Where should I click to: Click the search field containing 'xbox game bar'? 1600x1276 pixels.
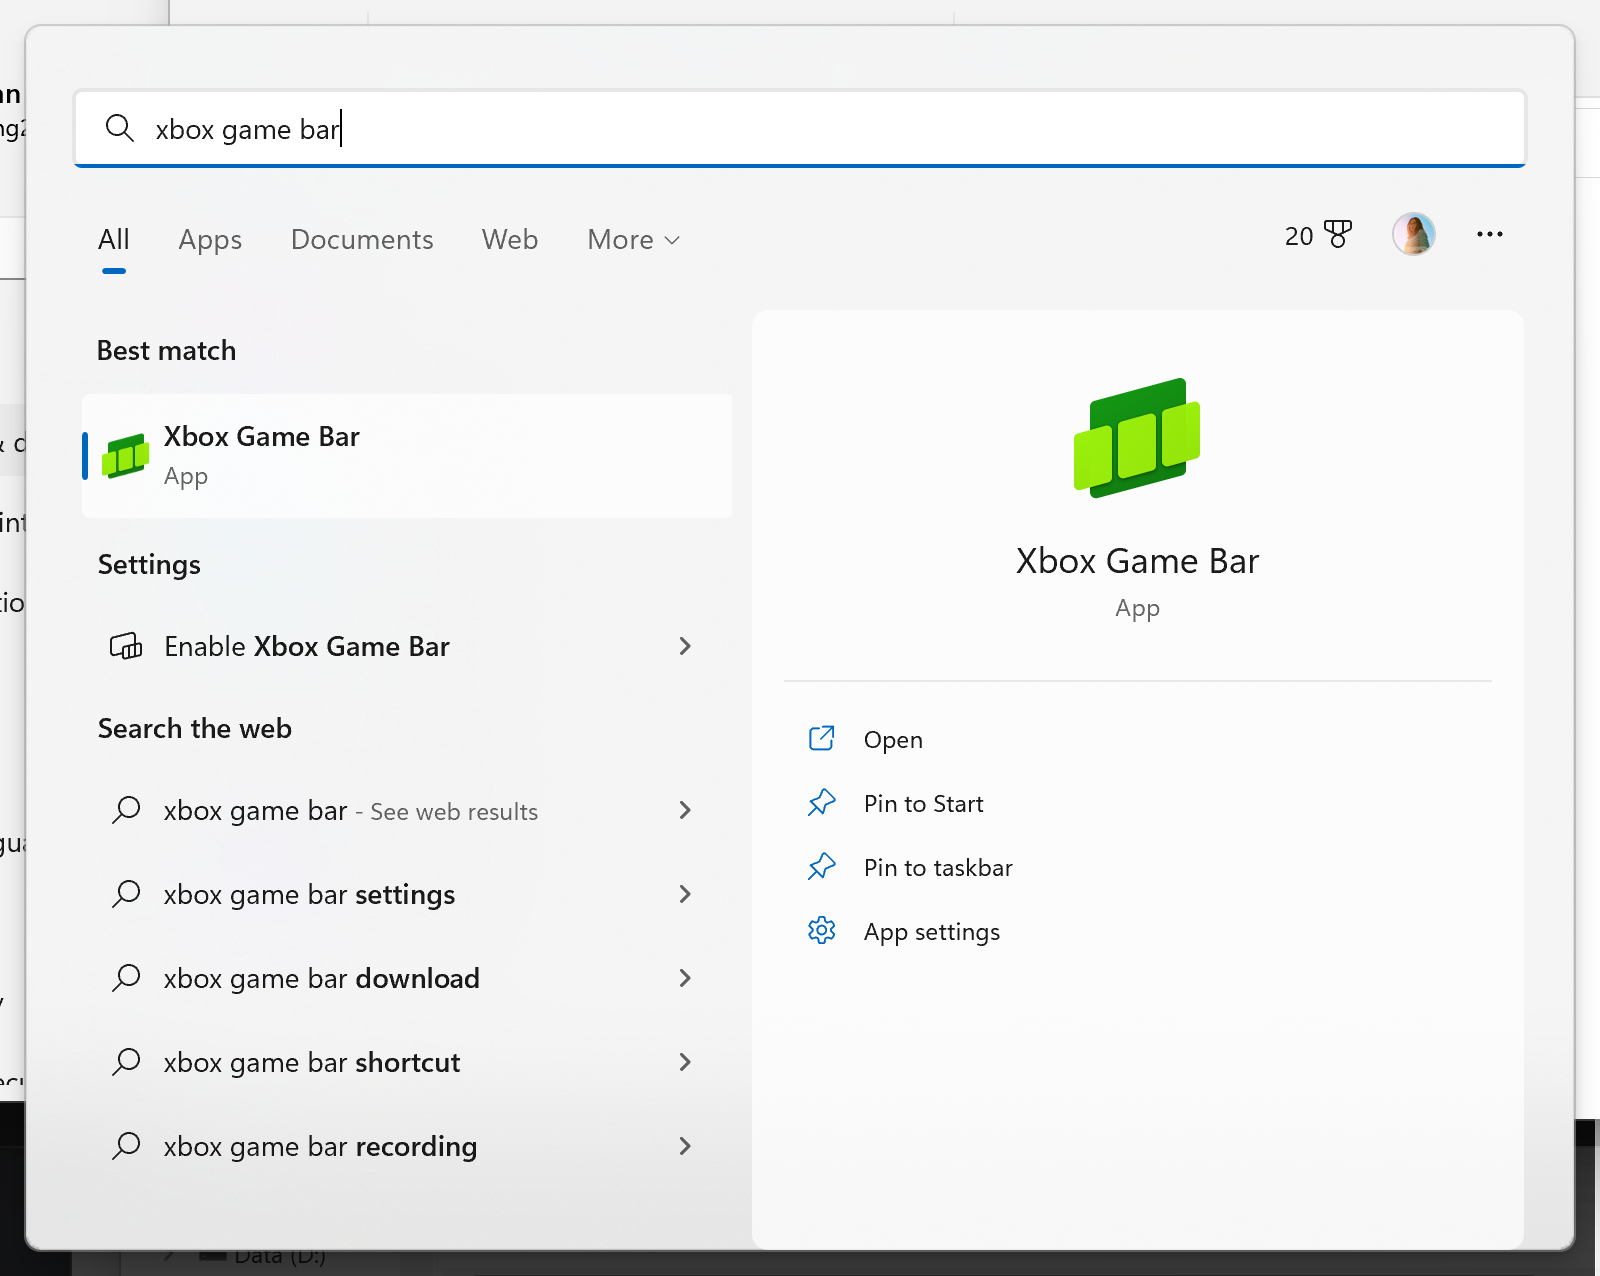pyautogui.click(x=800, y=129)
